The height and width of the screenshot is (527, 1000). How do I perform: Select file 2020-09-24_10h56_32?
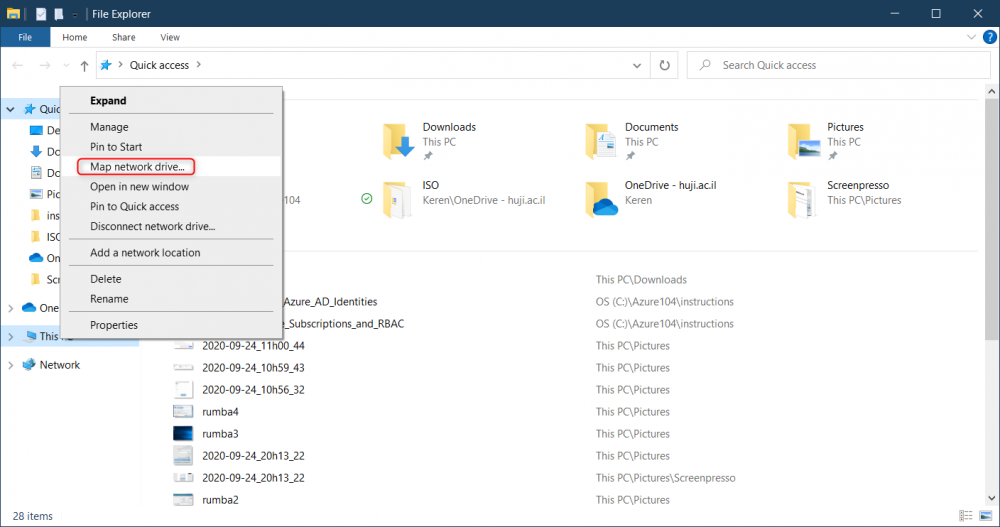tap(253, 389)
